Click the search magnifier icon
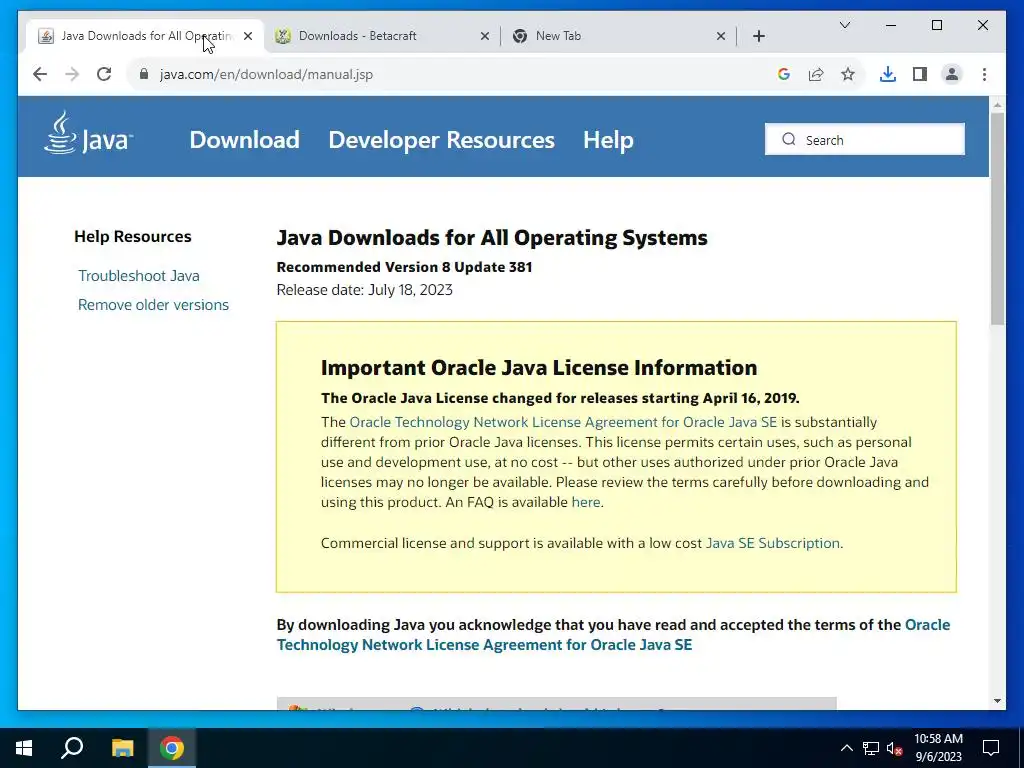This screenshot has width=1024, height=768. (789, 140)
